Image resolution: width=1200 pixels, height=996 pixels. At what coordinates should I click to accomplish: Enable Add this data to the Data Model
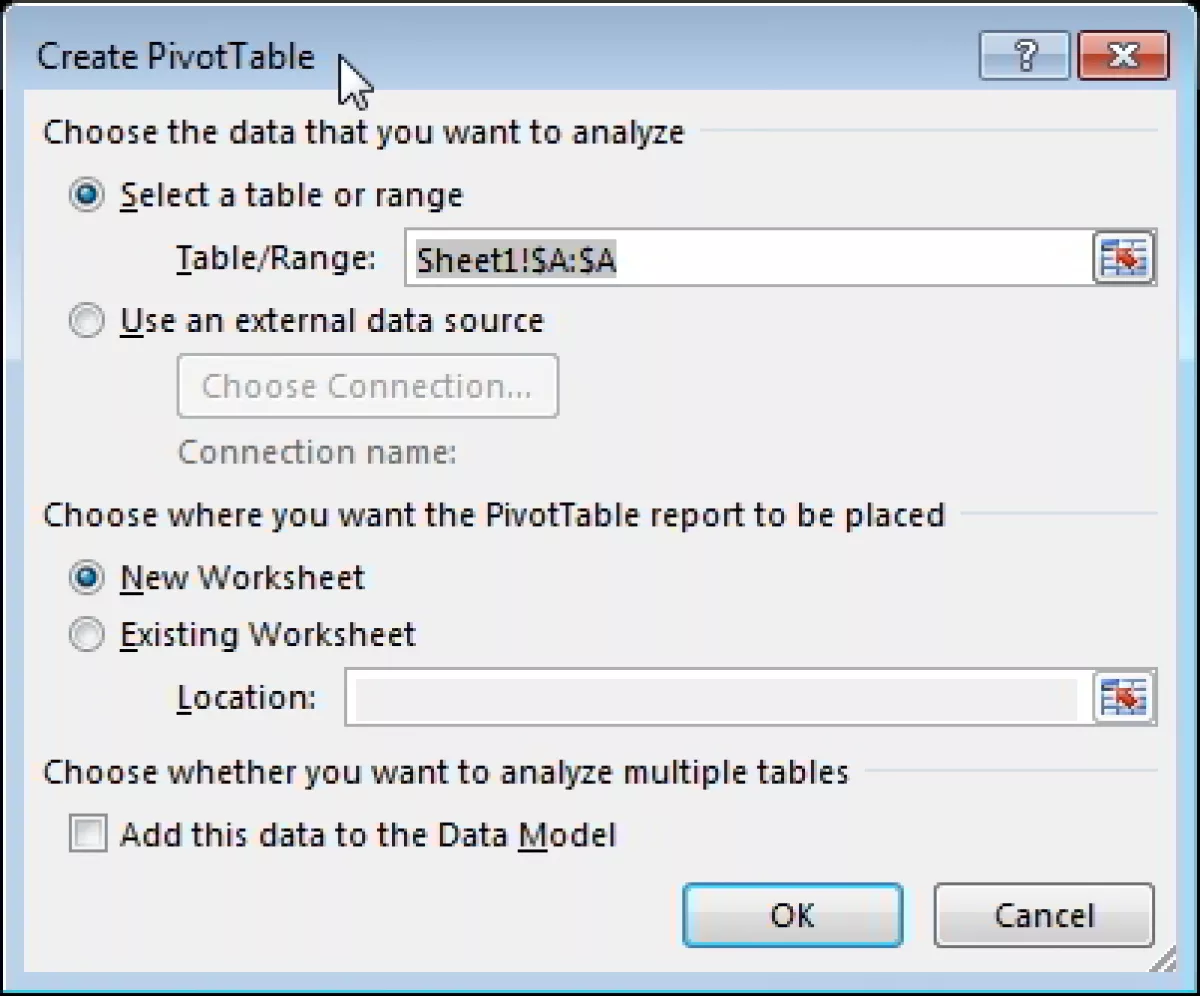pos(86,834)
